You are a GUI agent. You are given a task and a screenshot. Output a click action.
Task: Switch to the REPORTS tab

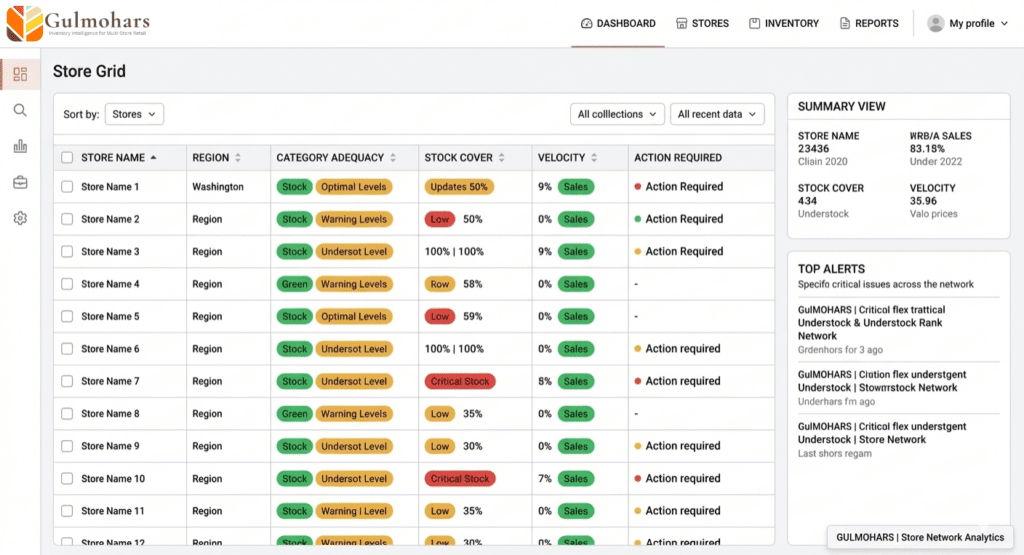coord(869,24)
